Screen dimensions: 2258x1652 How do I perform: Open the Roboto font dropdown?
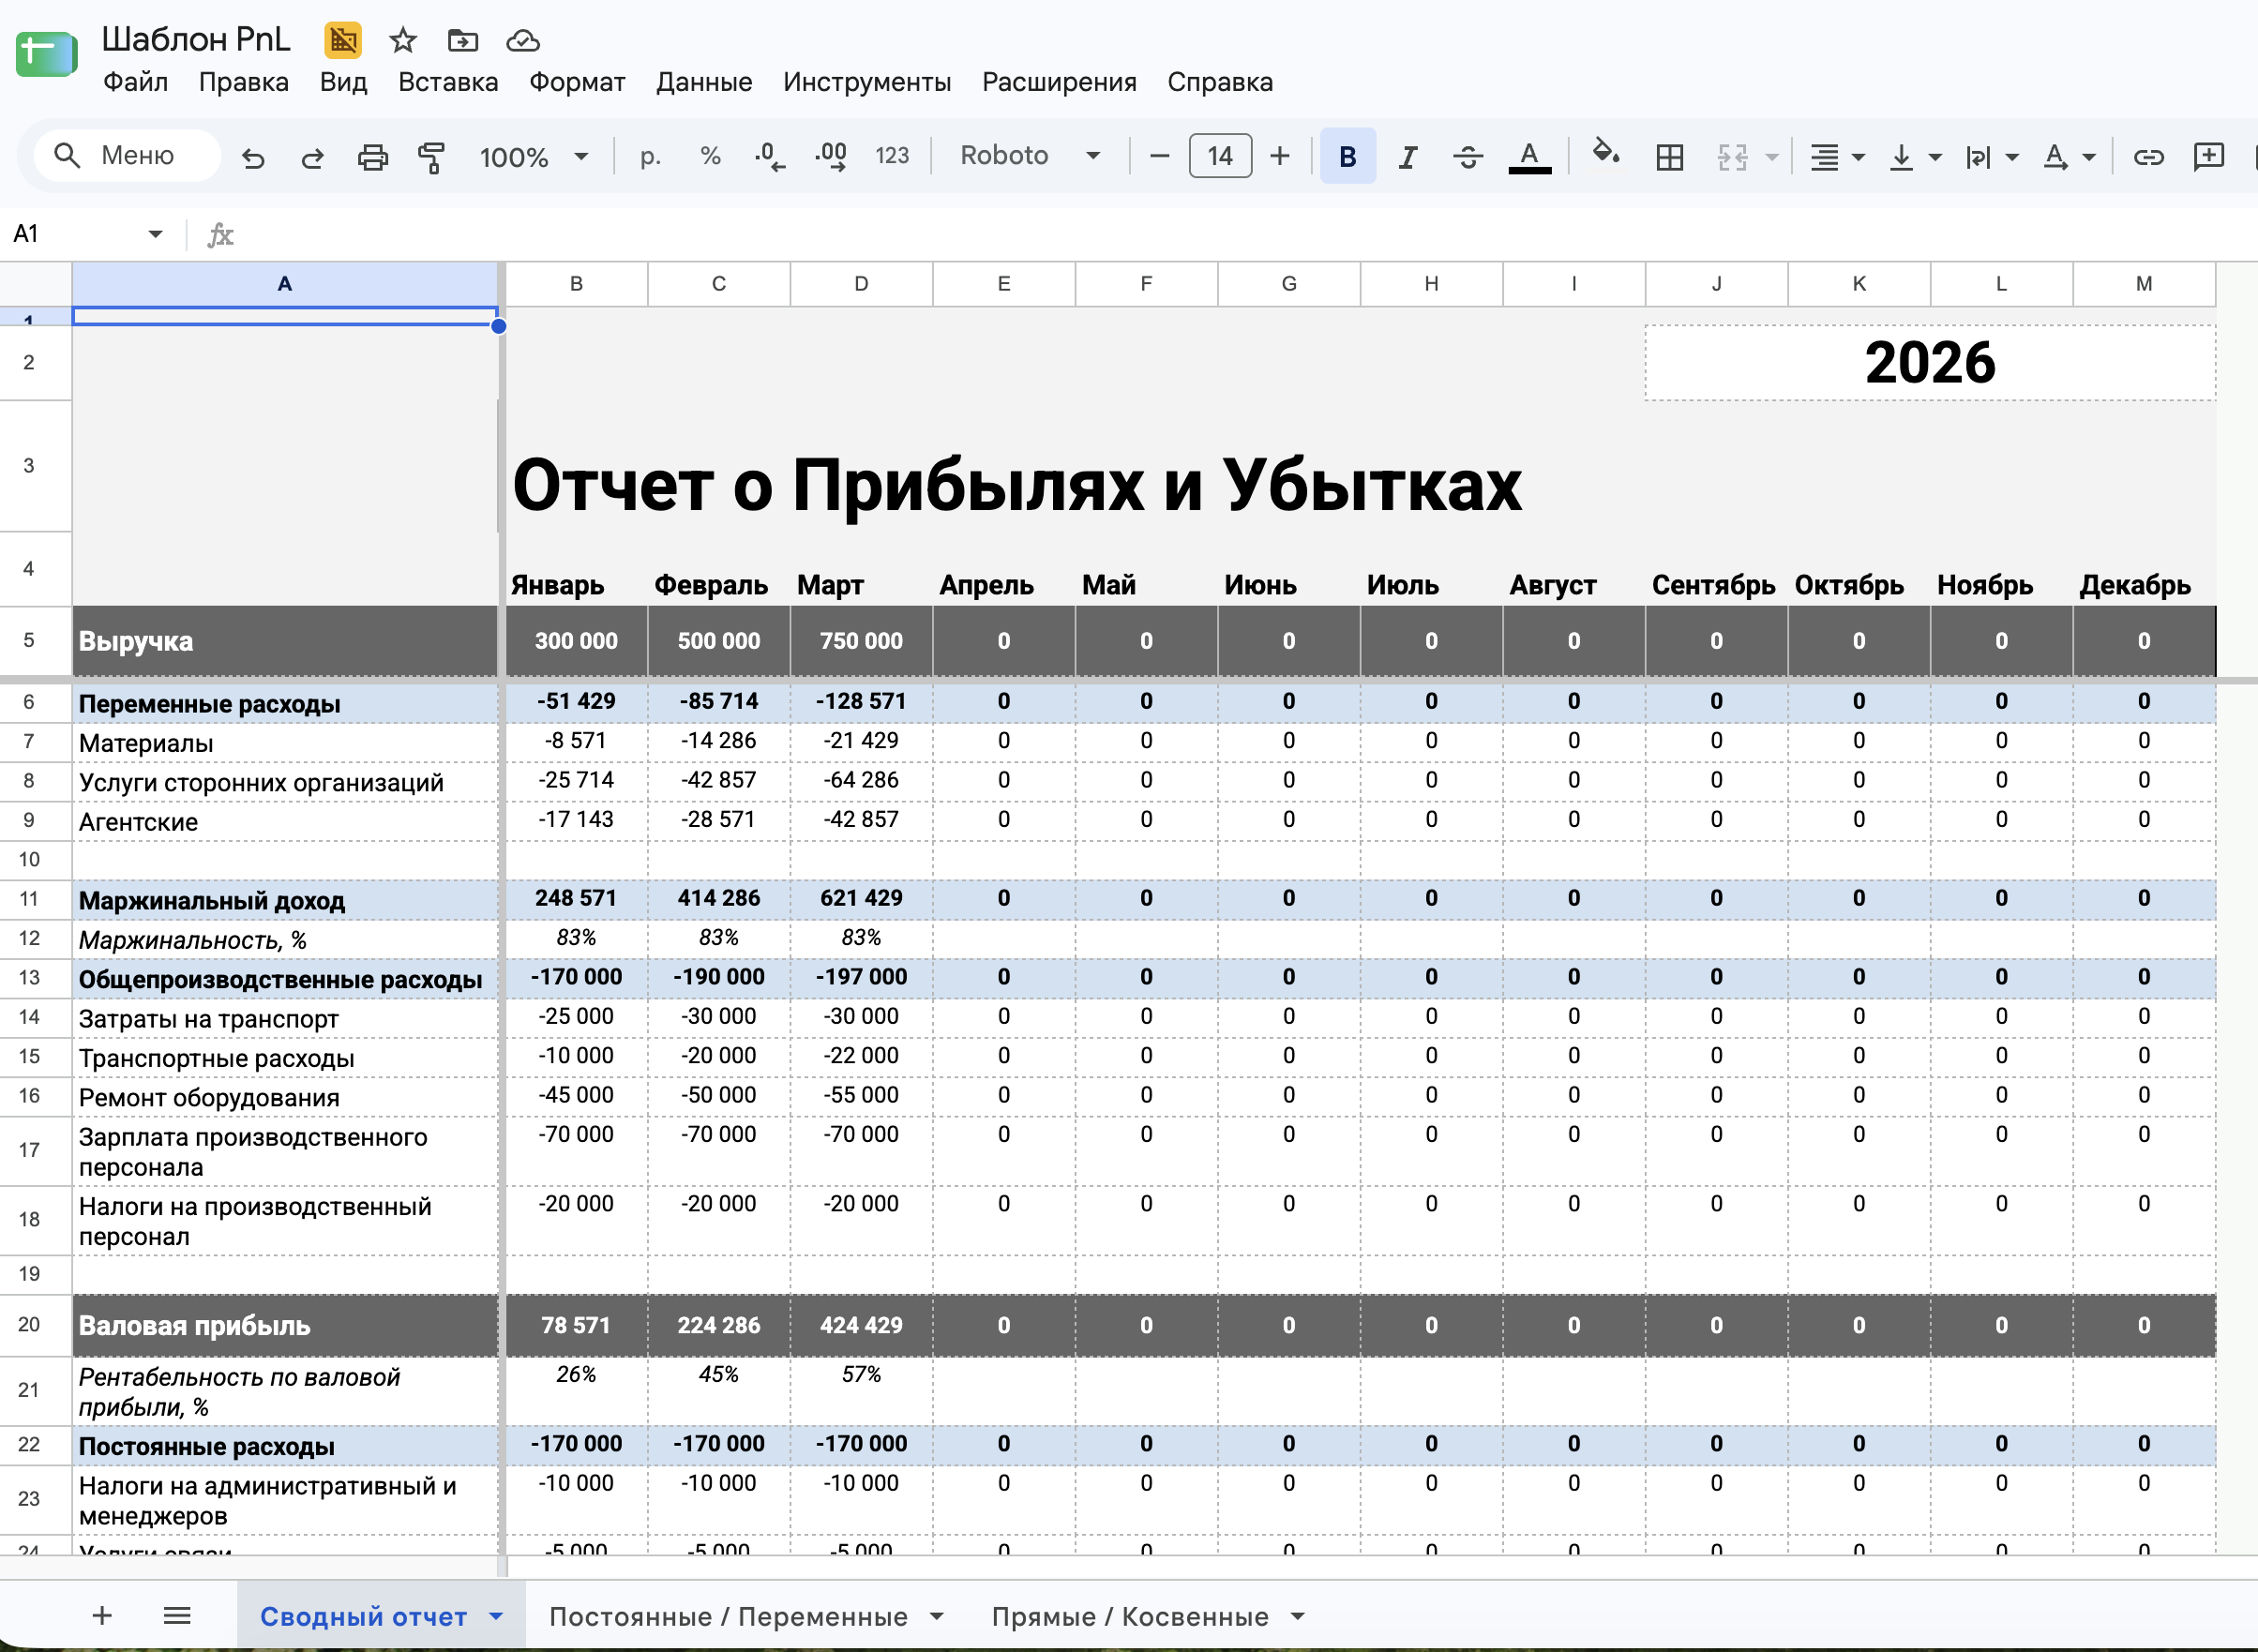click(x=1030, y=156)
